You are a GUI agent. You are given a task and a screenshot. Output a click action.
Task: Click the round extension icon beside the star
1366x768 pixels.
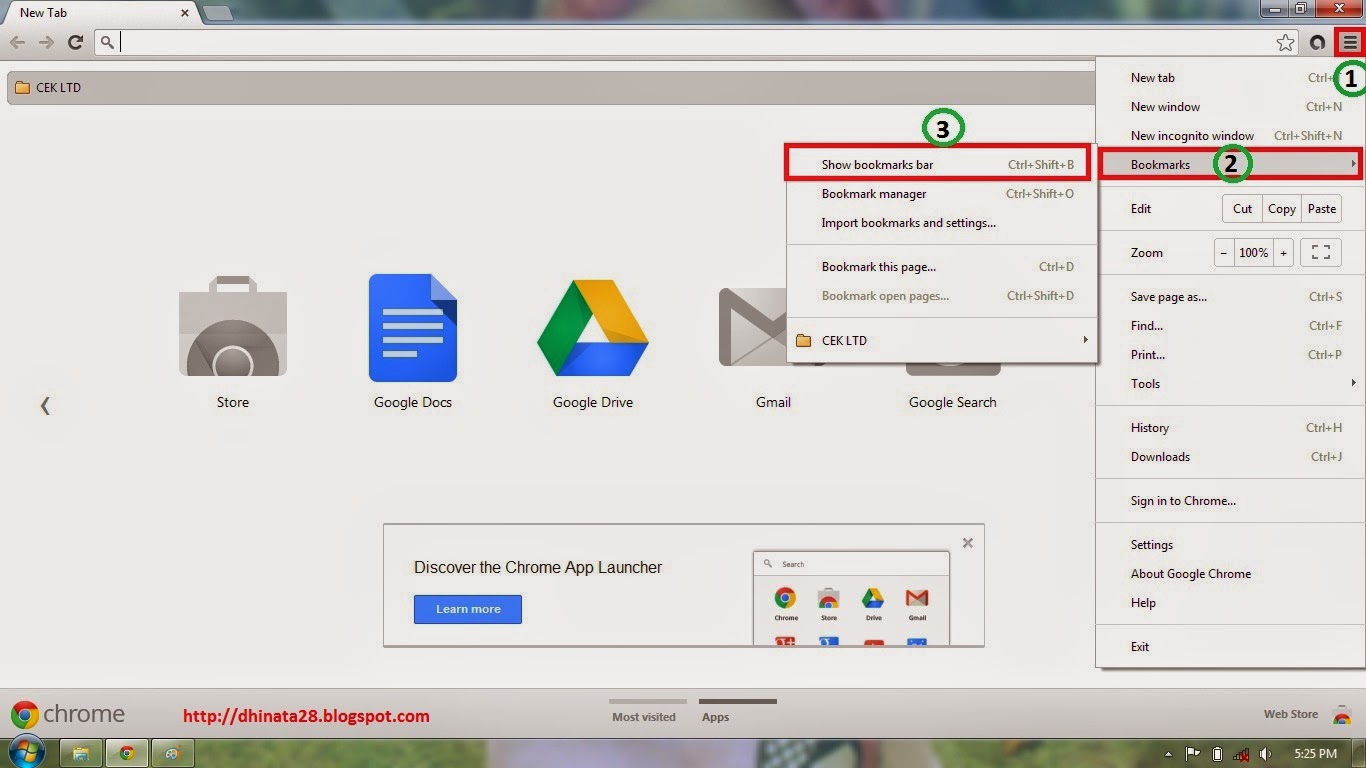1318,42
